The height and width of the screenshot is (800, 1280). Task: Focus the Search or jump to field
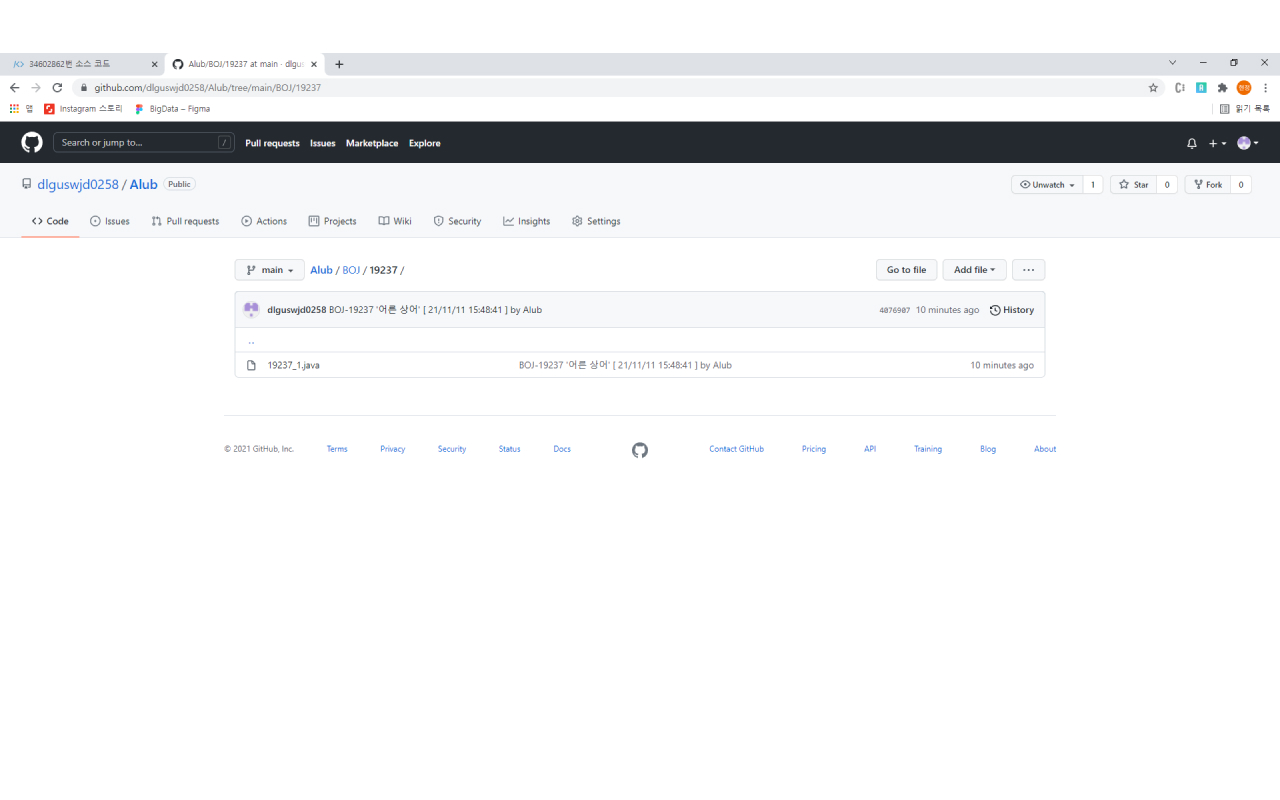click(144, 142)
